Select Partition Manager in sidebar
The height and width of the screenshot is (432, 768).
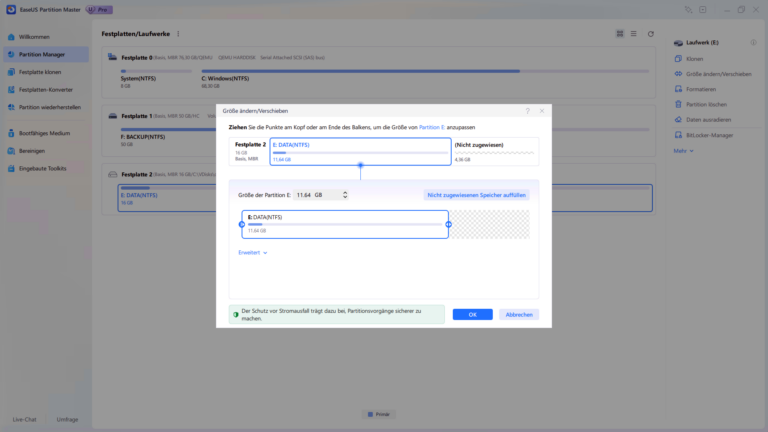pos(46,54)
